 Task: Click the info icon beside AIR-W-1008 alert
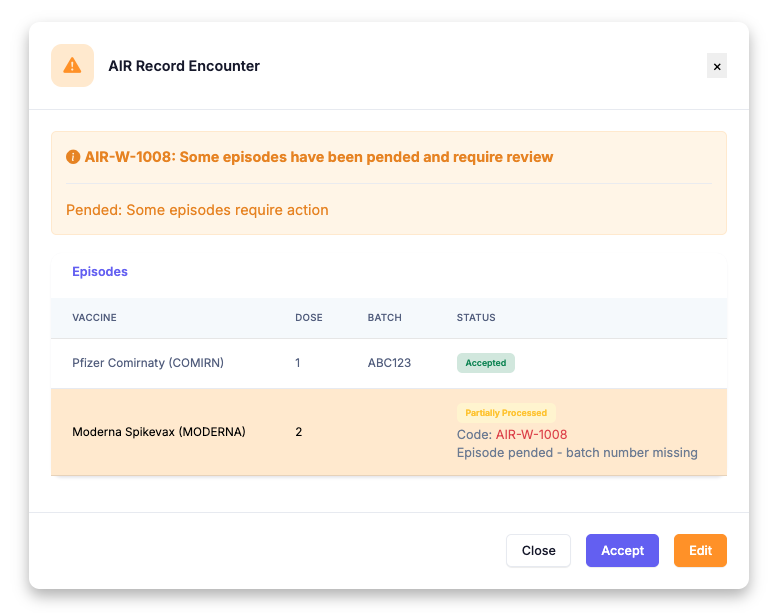tap(73, 157)
